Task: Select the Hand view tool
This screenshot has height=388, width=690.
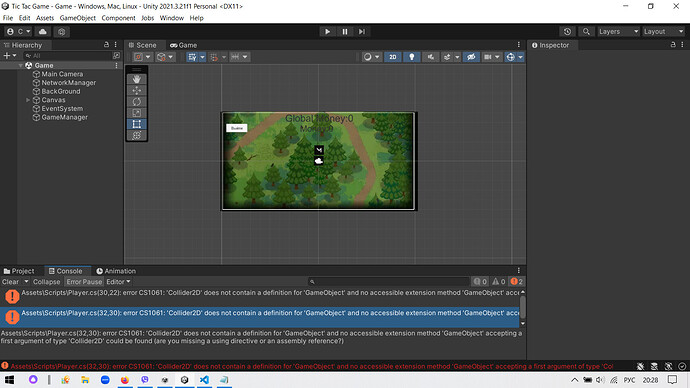Action: (136, 79)
